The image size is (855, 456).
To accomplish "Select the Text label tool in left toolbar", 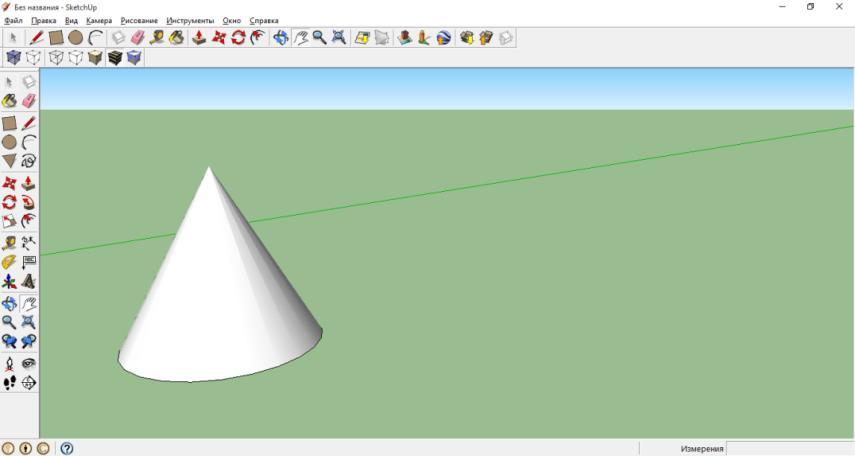I will pos(29,262).
